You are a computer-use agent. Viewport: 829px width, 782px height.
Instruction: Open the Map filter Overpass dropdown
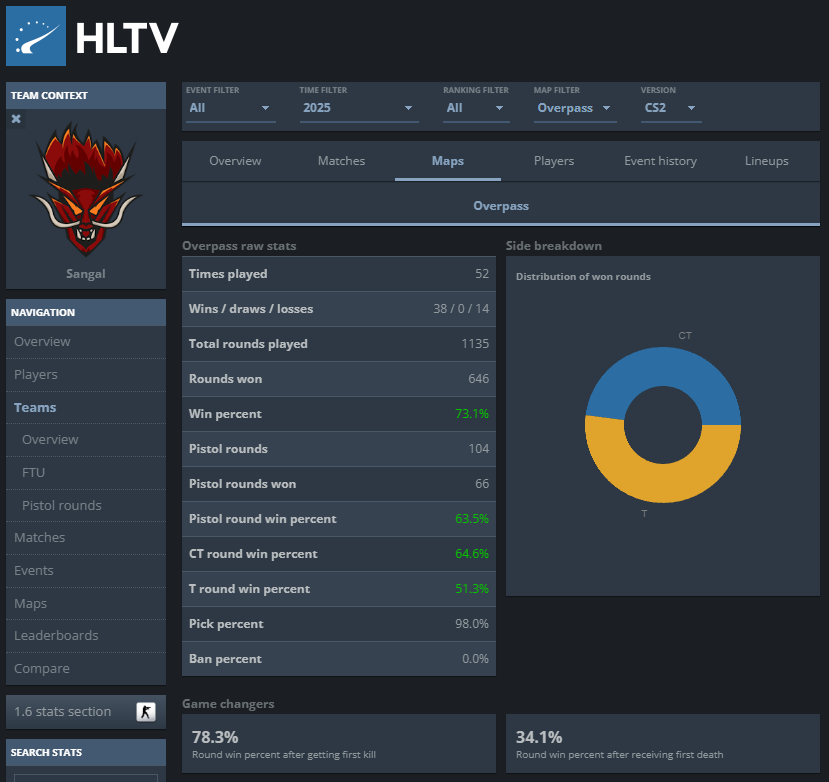point(575,108)
